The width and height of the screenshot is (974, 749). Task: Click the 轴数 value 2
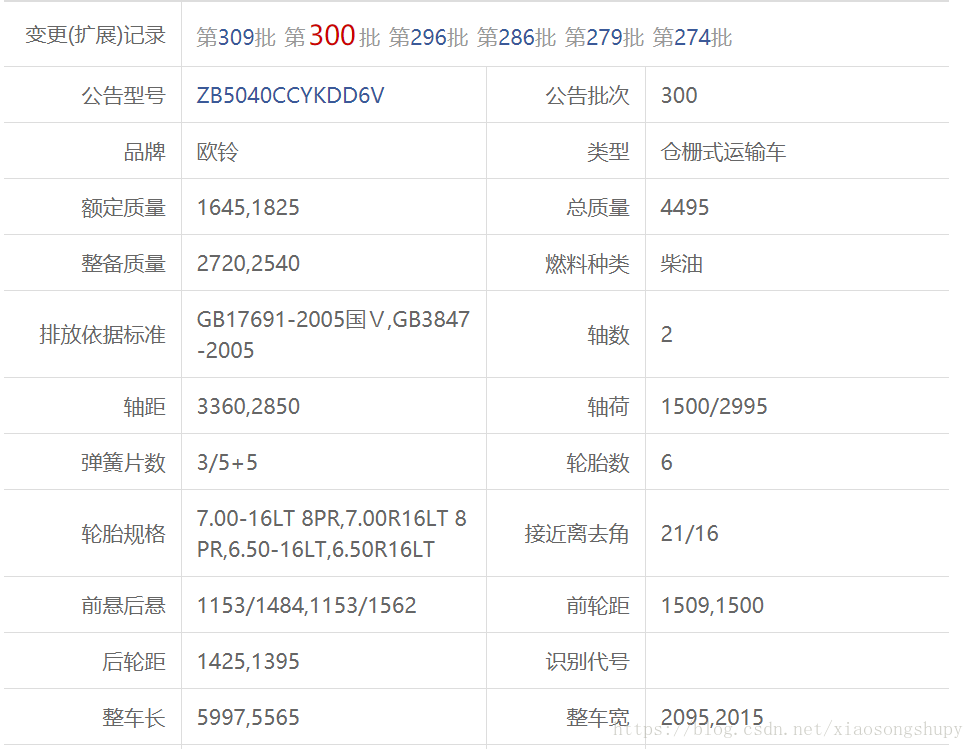click(x=667, y=335)
